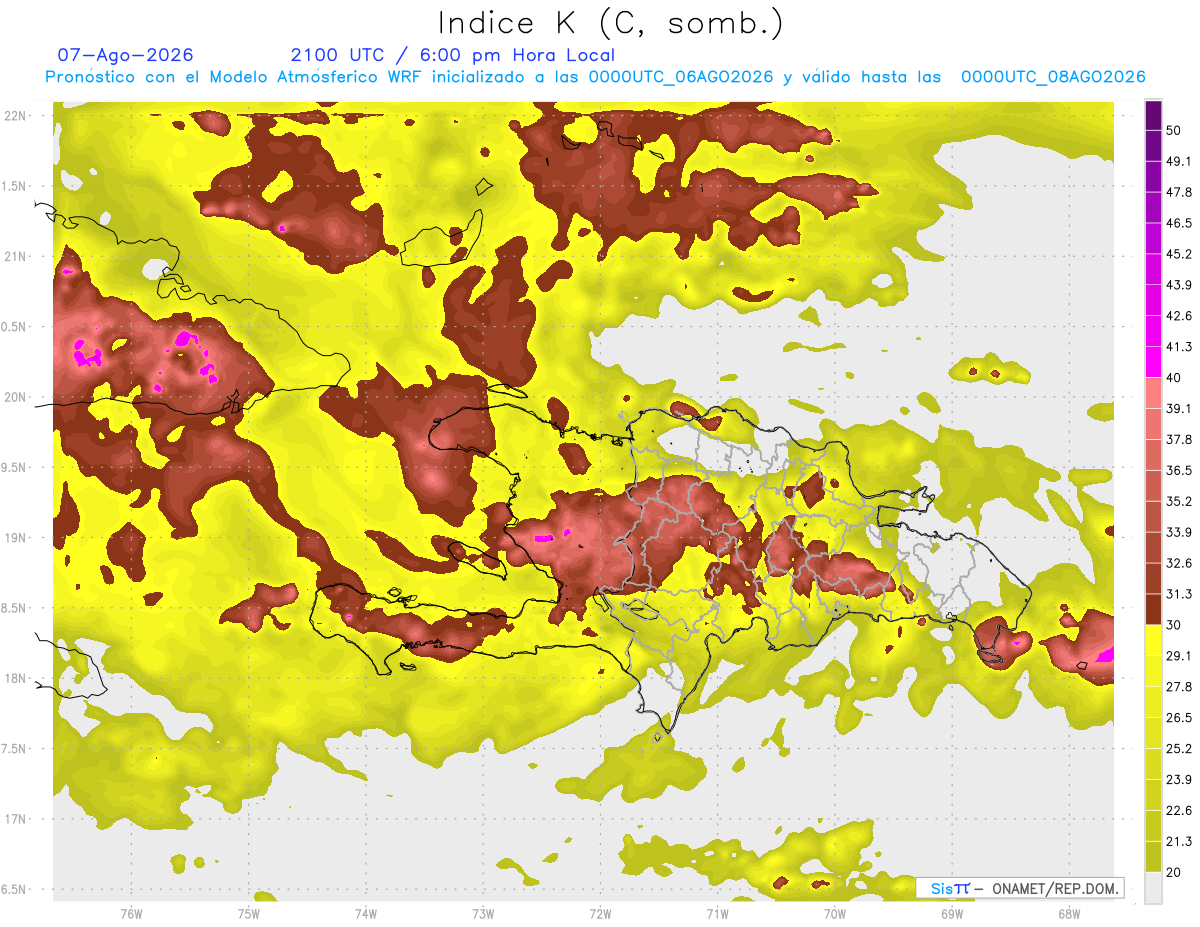Click colorbar value "23.9"
This screenshot has height=927, width=1200.
point(1179,779)
